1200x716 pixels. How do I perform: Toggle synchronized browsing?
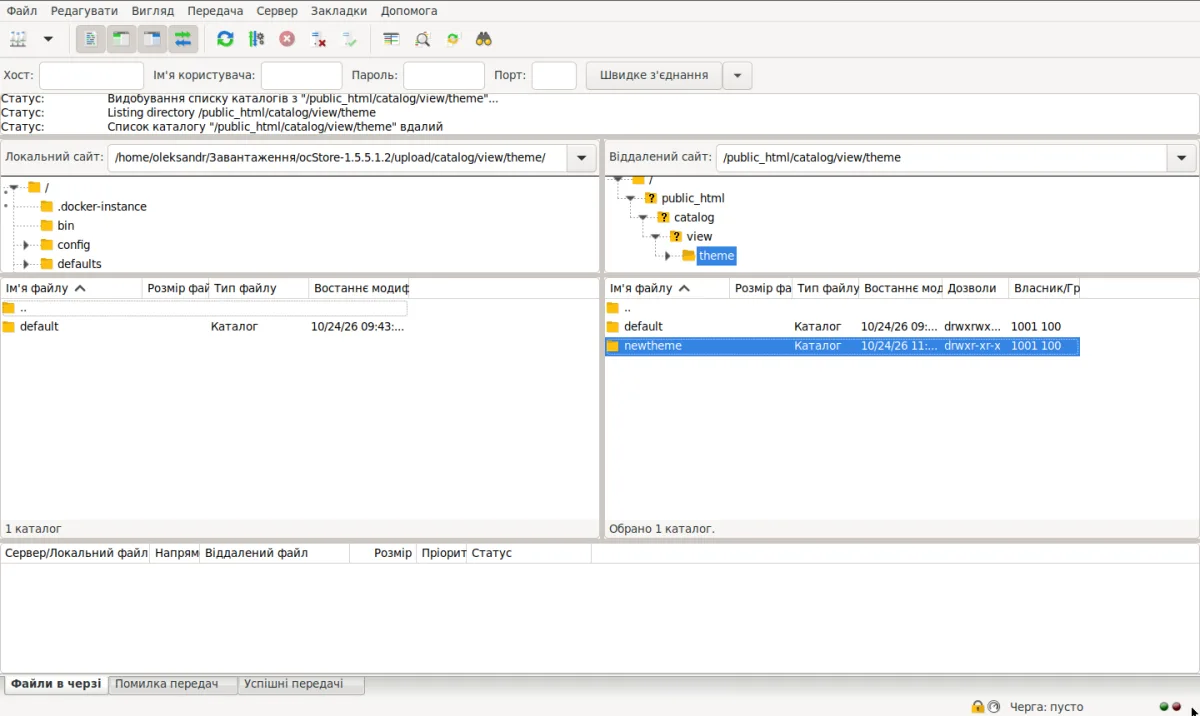click(453, 39)
